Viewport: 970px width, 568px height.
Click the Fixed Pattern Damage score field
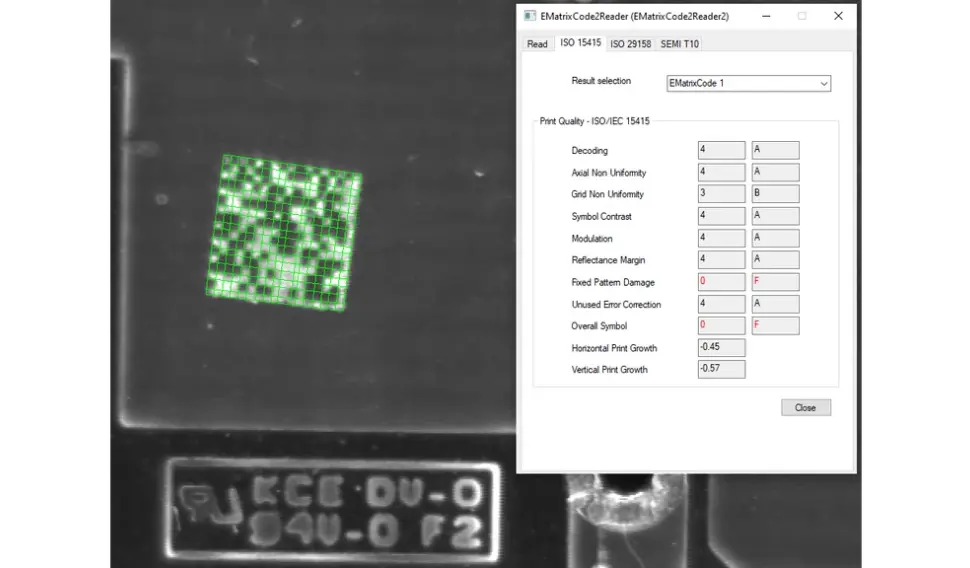pyautogui.click(x=721, y=282)
